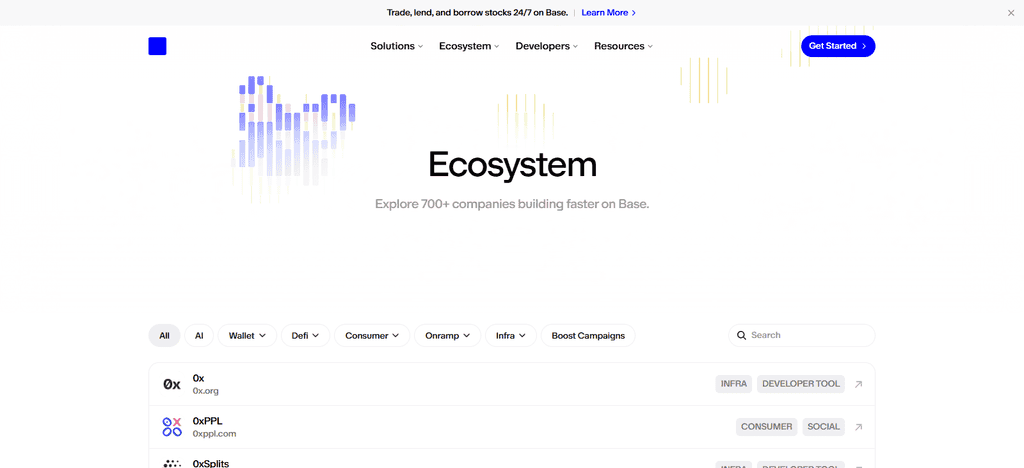Expand the Defi filter dropdown
The image size is (1024, 468).
tap(306, 335)
